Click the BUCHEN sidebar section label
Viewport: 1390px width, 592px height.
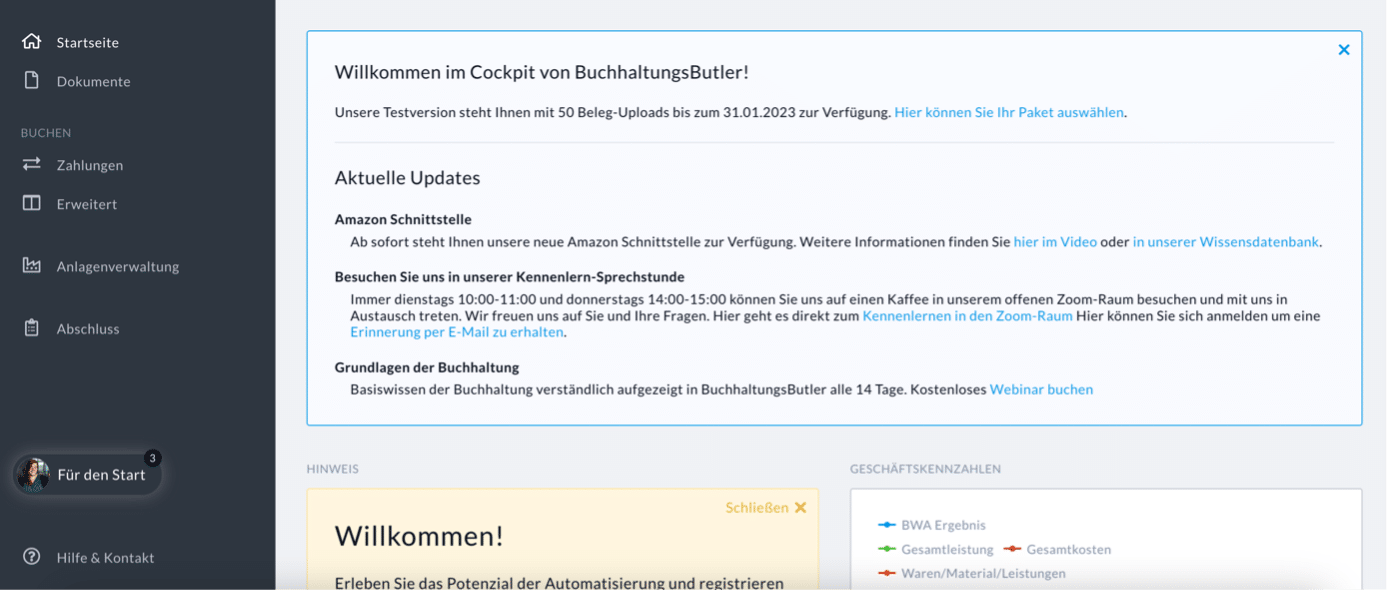point(46,133)
